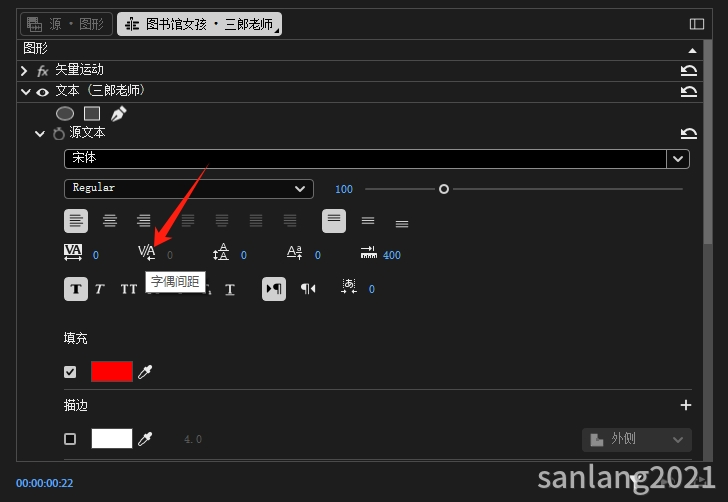The width and height of the screenshot is (728, 502).
Task: Click the tsume value 0
Action: [371, 289]
